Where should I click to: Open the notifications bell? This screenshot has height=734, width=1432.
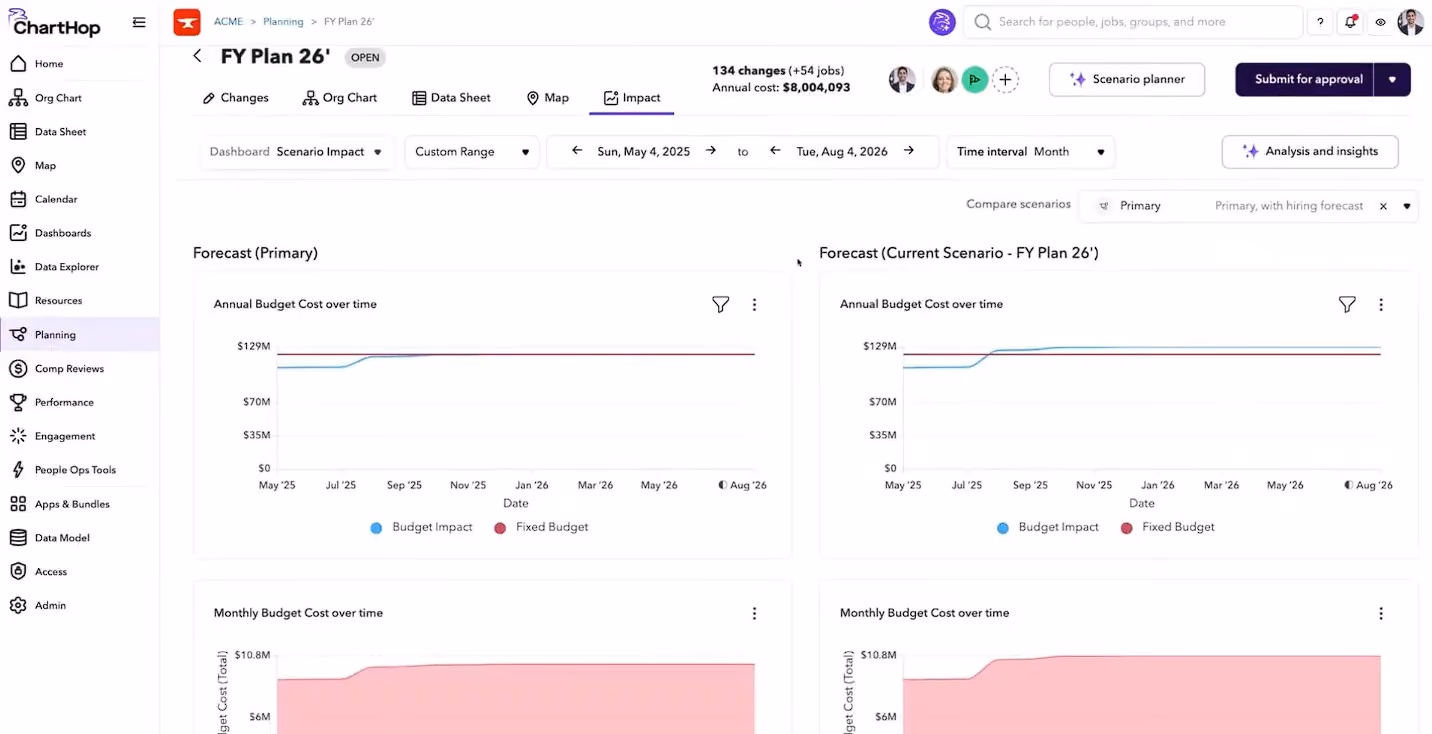[x=1351, y=22]
